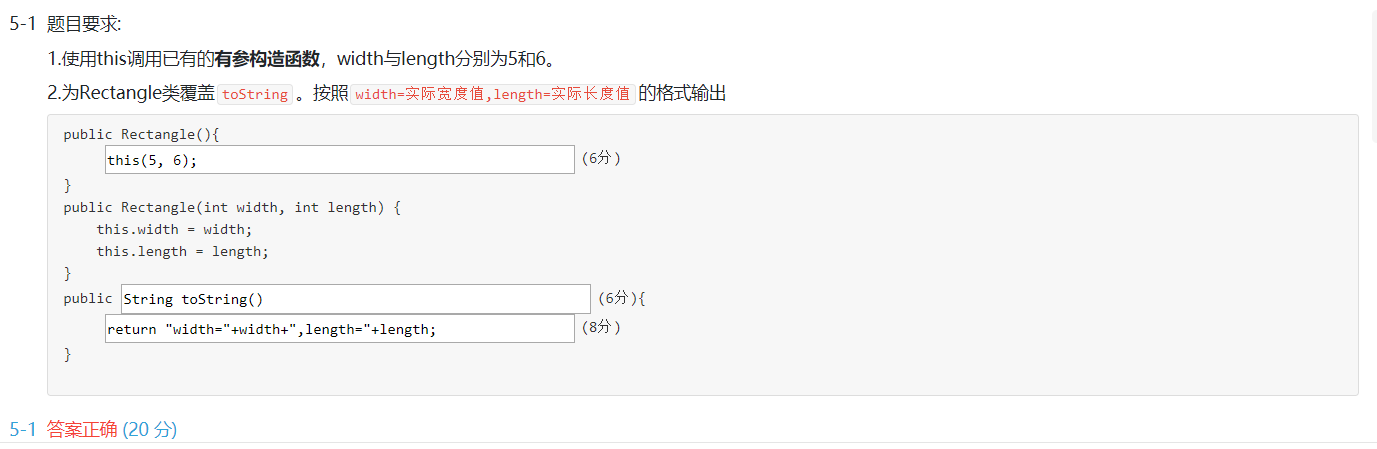Click the "this.width = width;" code line
The height and width of the screenshot is (449, 1377).
pyautogui.click(x=174, y=229)
